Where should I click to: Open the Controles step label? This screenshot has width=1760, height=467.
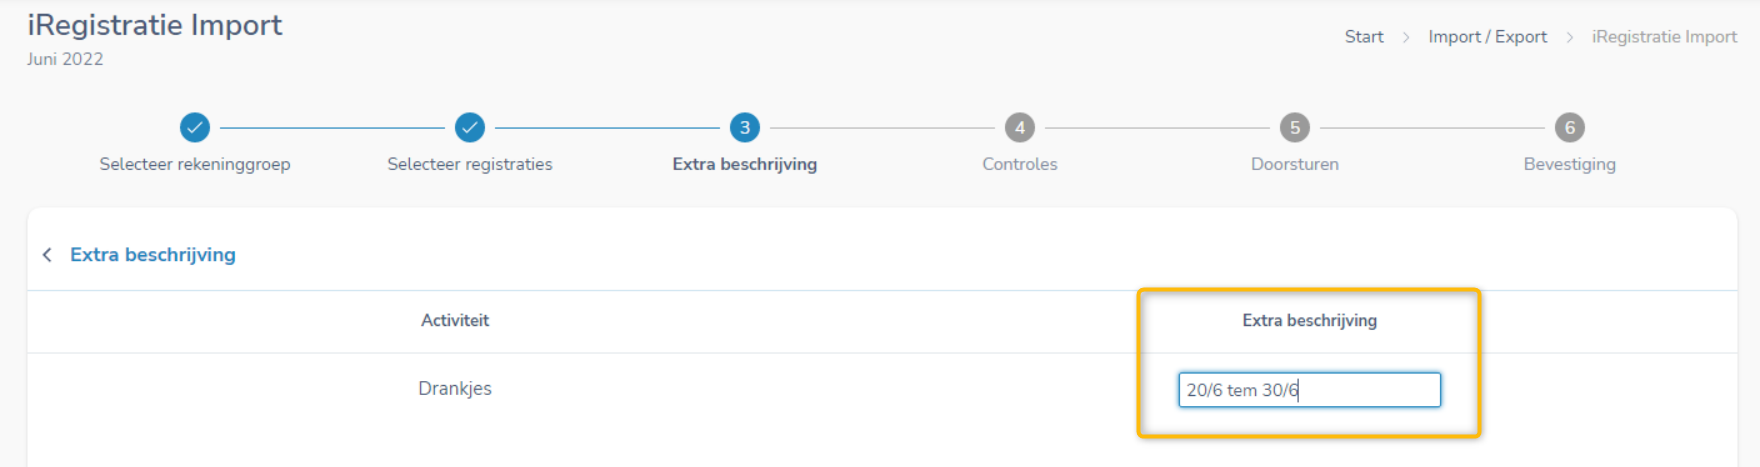(1020, 164)
